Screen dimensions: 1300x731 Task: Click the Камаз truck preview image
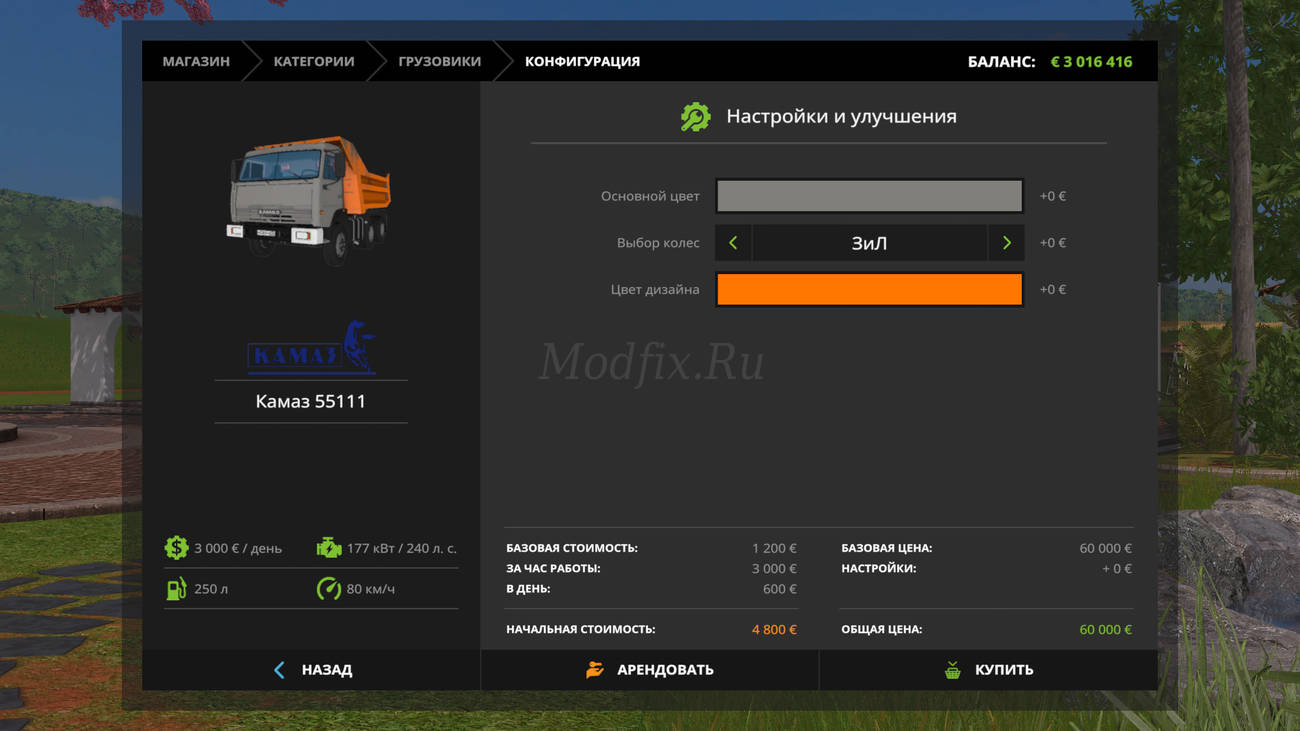[310, 199]
